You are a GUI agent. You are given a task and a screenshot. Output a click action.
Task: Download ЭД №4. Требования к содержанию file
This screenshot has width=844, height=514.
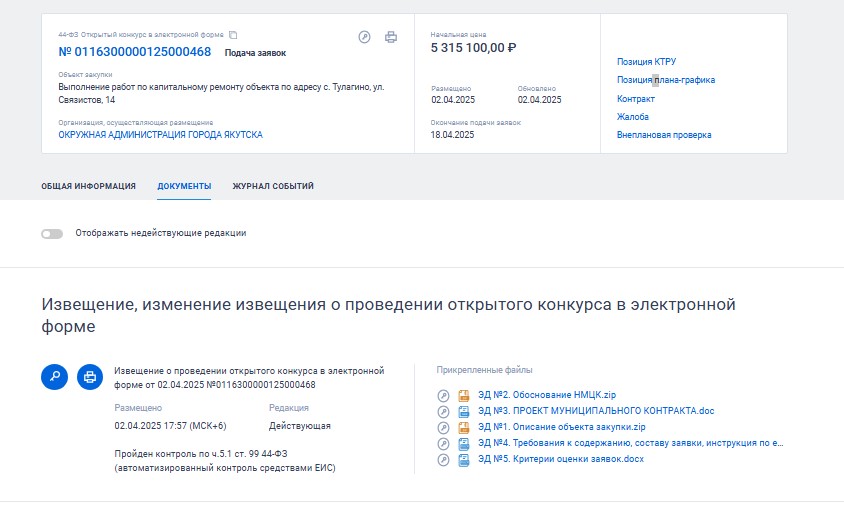630,443
